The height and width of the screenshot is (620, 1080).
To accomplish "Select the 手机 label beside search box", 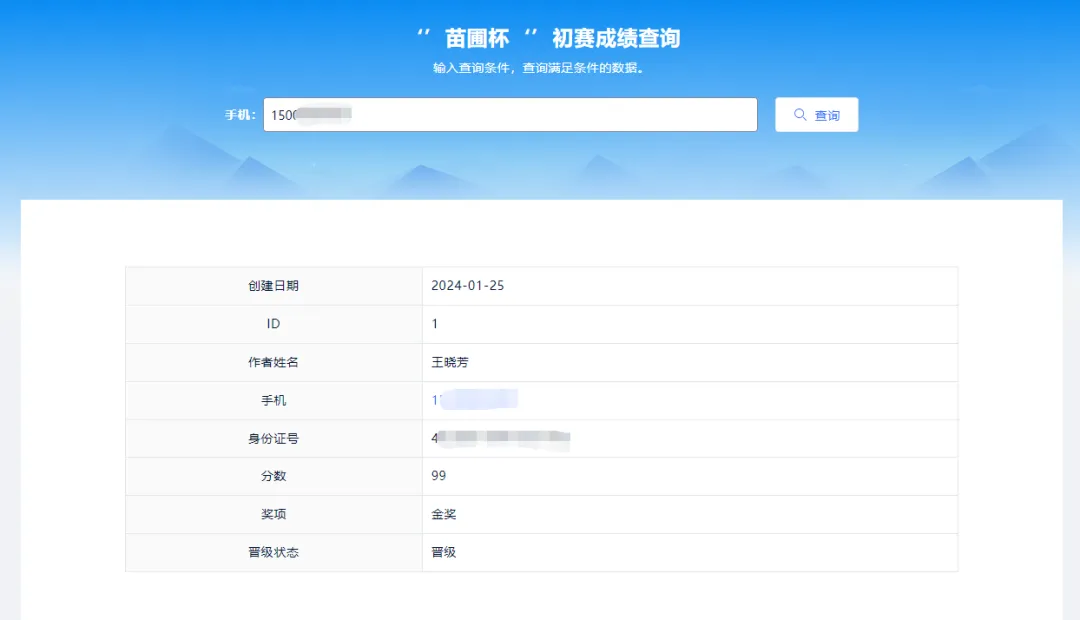I will click(x=240, y=115).
